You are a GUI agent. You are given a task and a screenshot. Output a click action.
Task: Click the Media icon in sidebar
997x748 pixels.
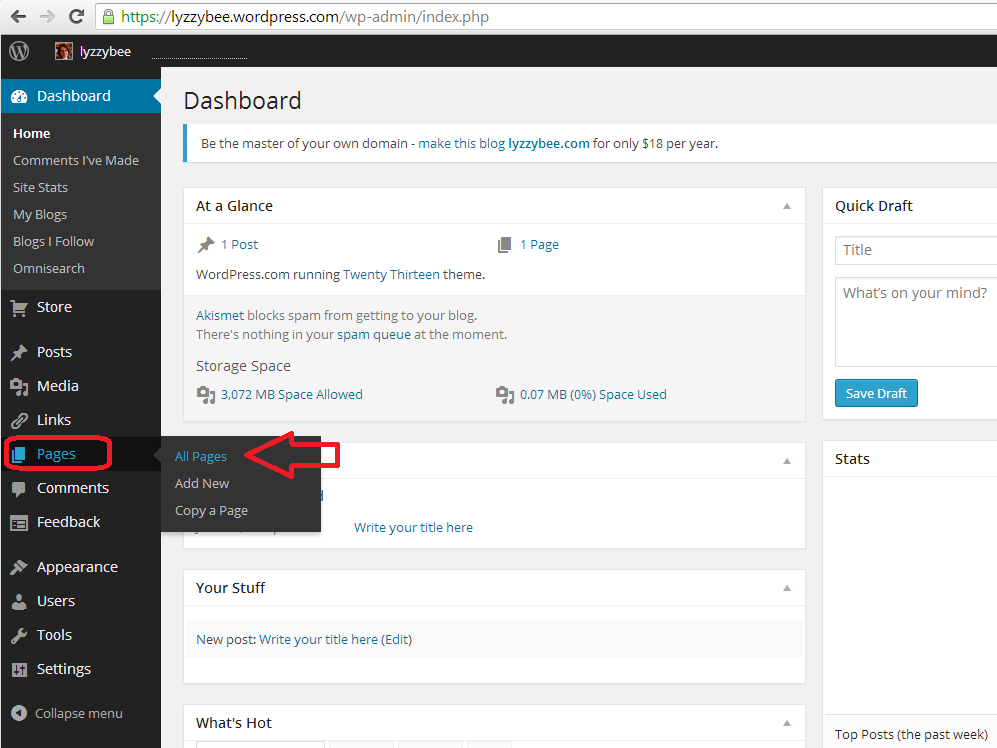[19, 387]
